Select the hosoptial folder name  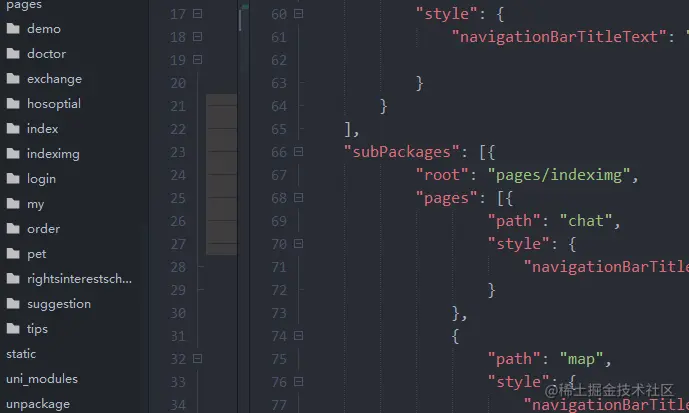[54, 104]
